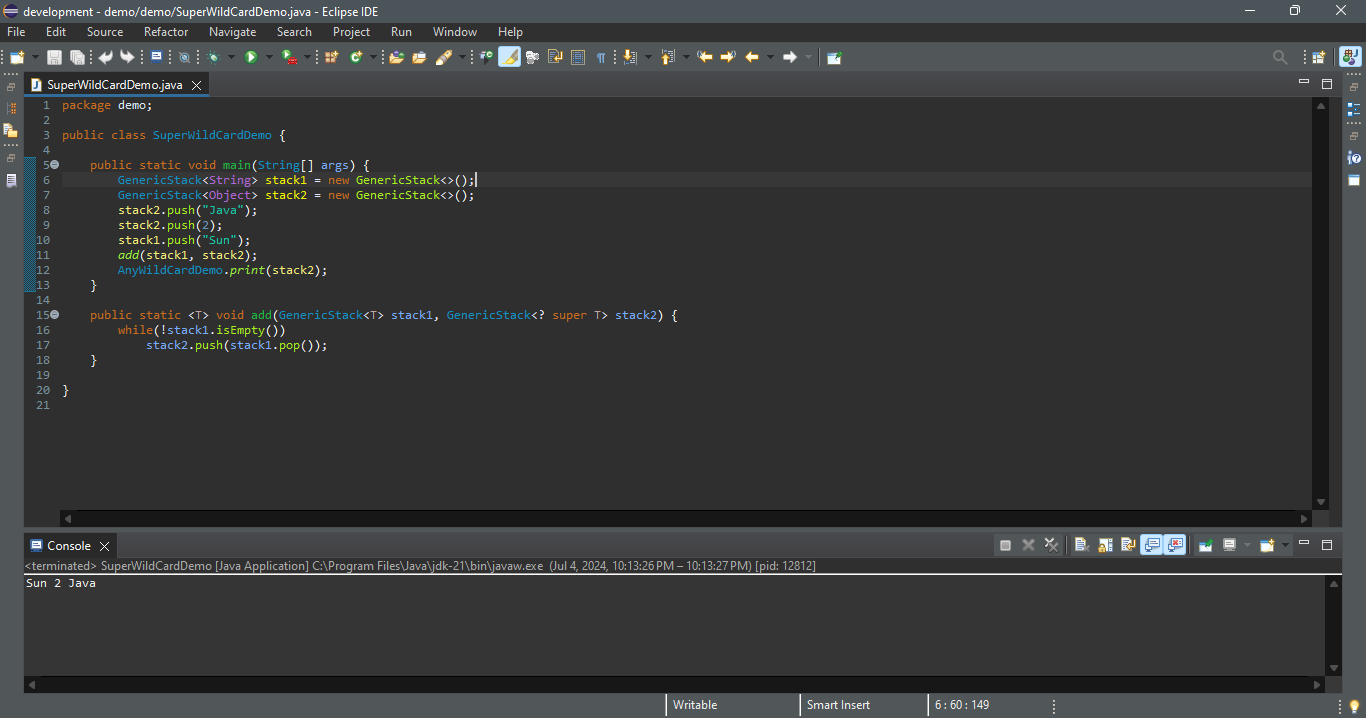Toggle Show Console on Standard Out change
1366x718 pixels.
(x=1152, y=545)
